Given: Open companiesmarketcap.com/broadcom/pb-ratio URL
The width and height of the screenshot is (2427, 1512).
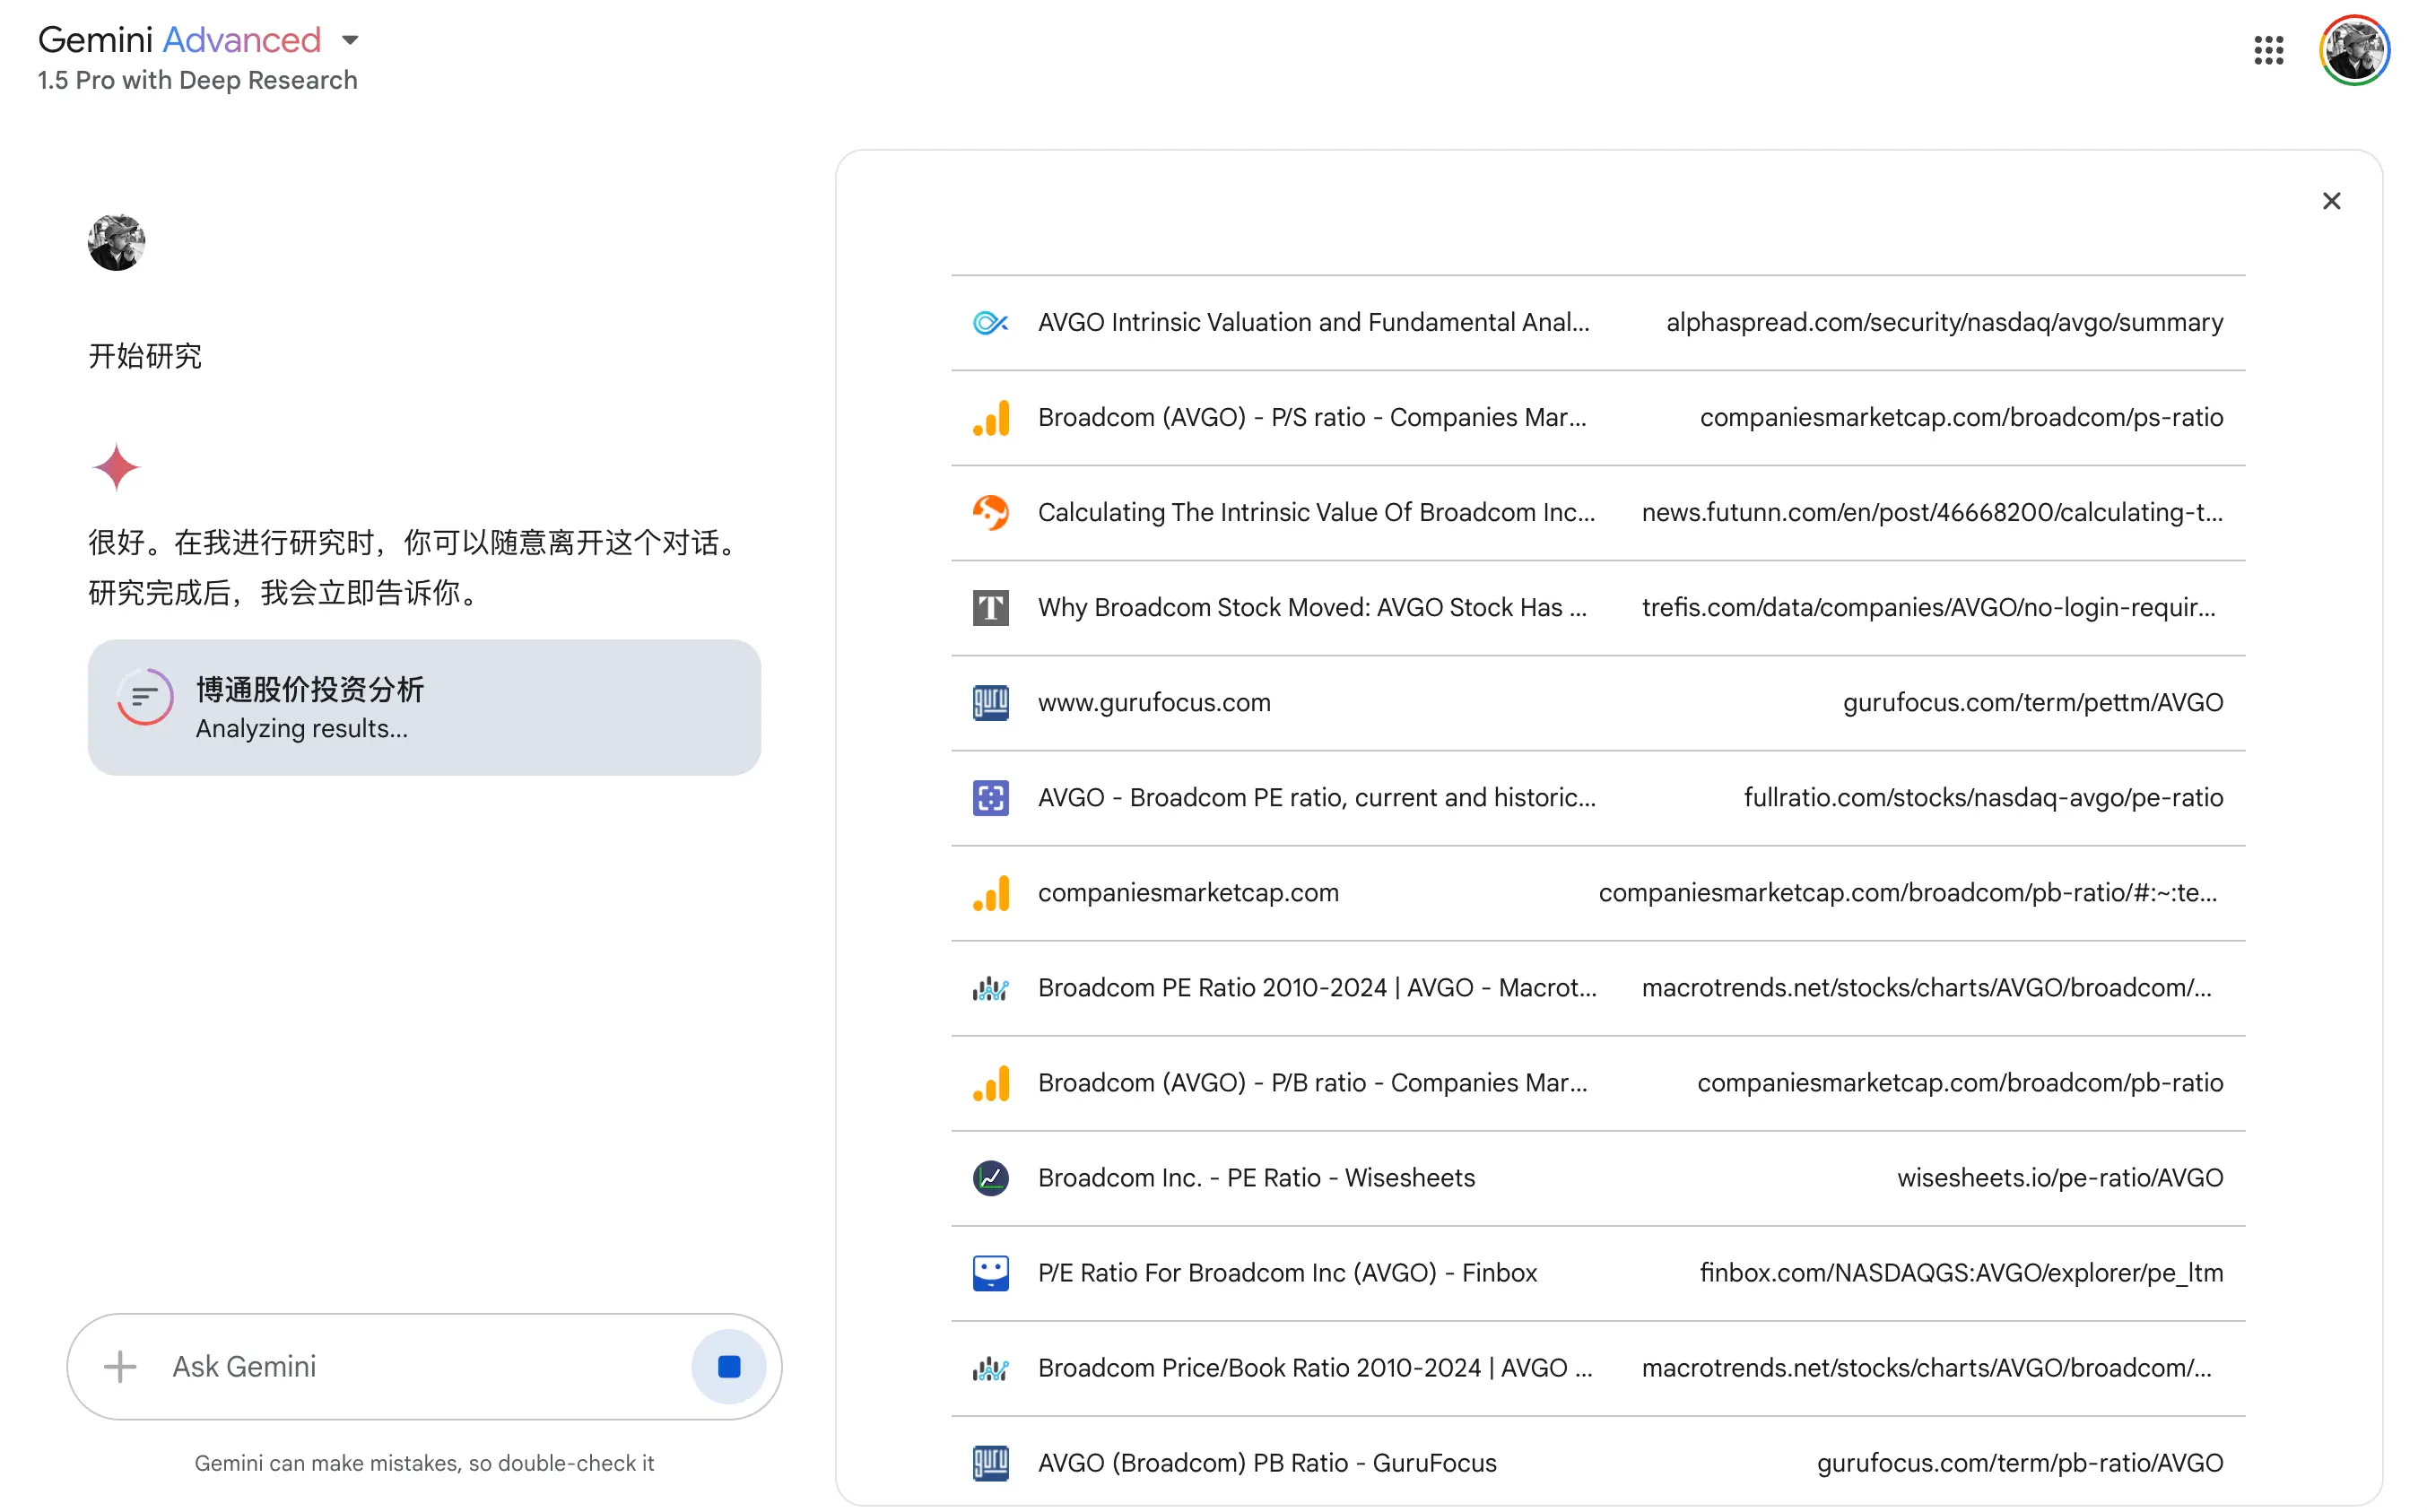Looking at the screenshot, I should 1960,1082.
